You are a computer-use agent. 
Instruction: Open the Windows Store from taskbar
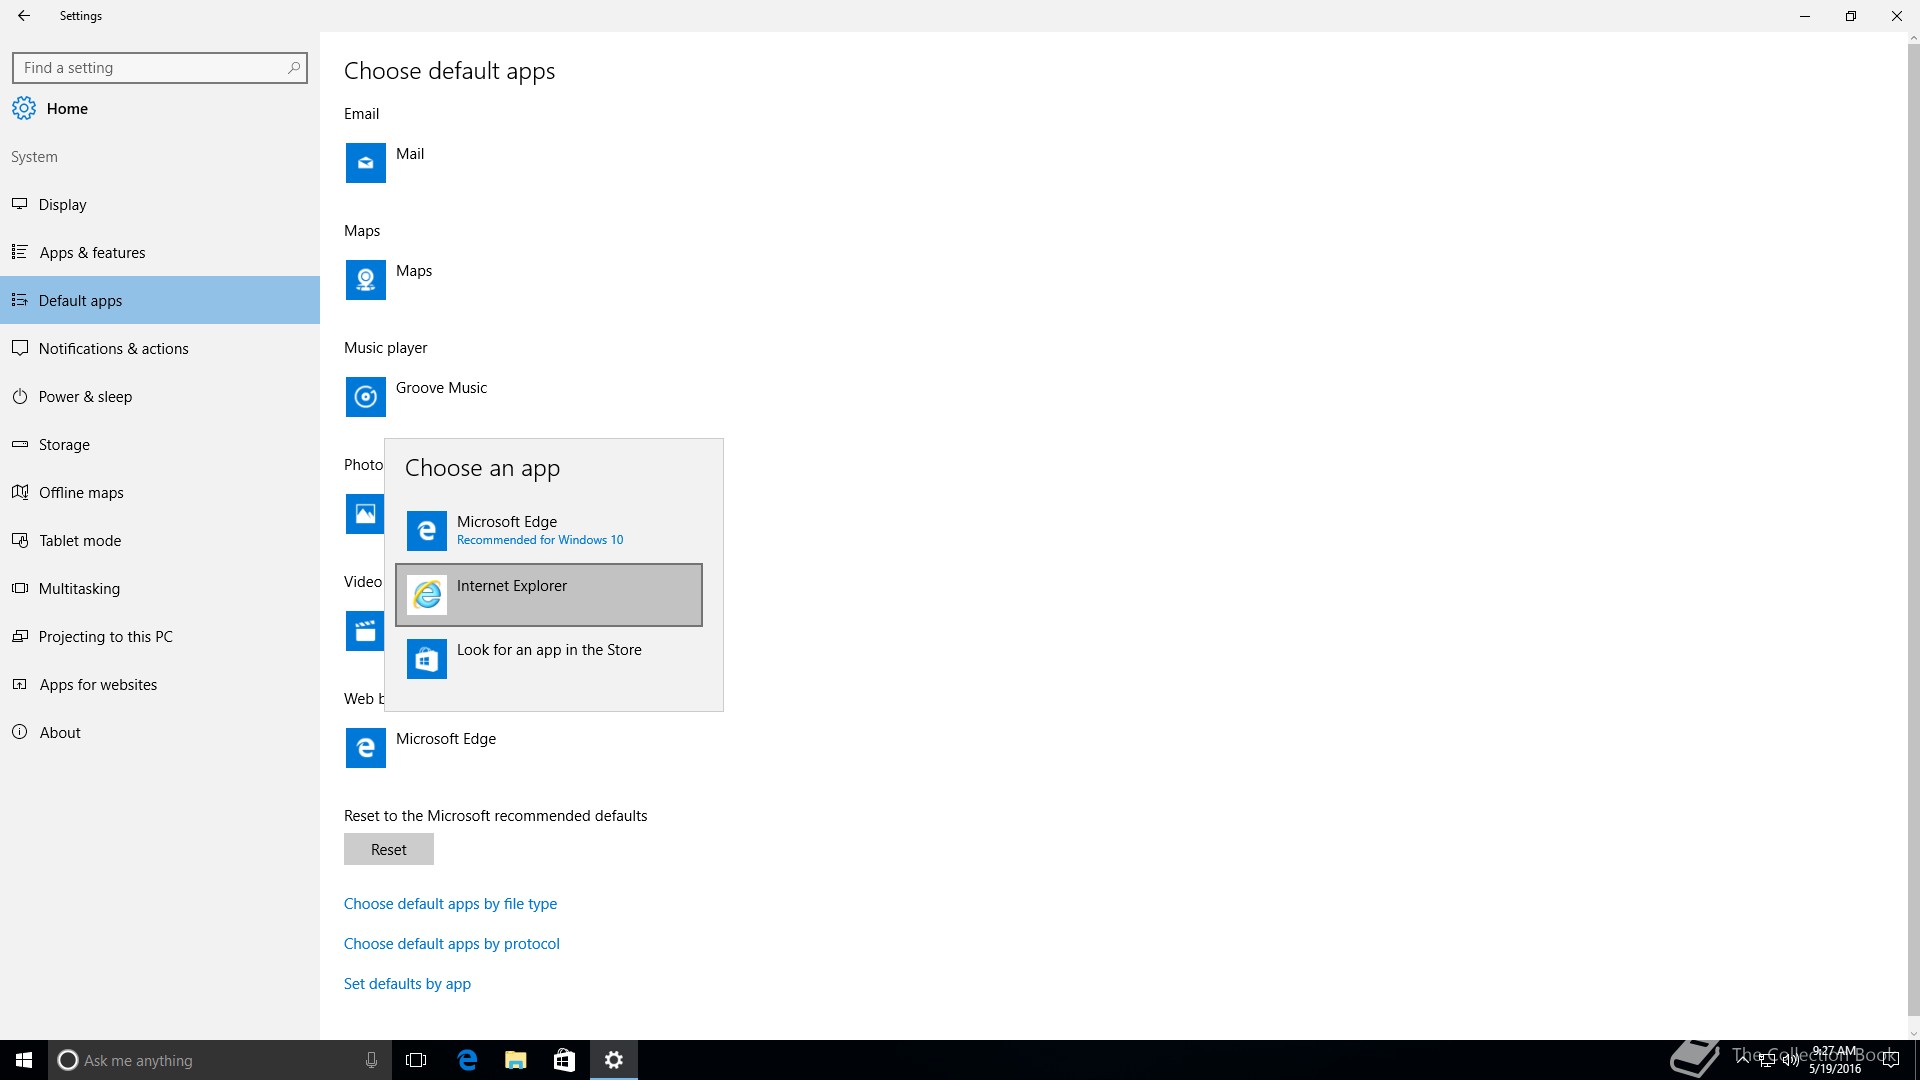pos(564,1060)
